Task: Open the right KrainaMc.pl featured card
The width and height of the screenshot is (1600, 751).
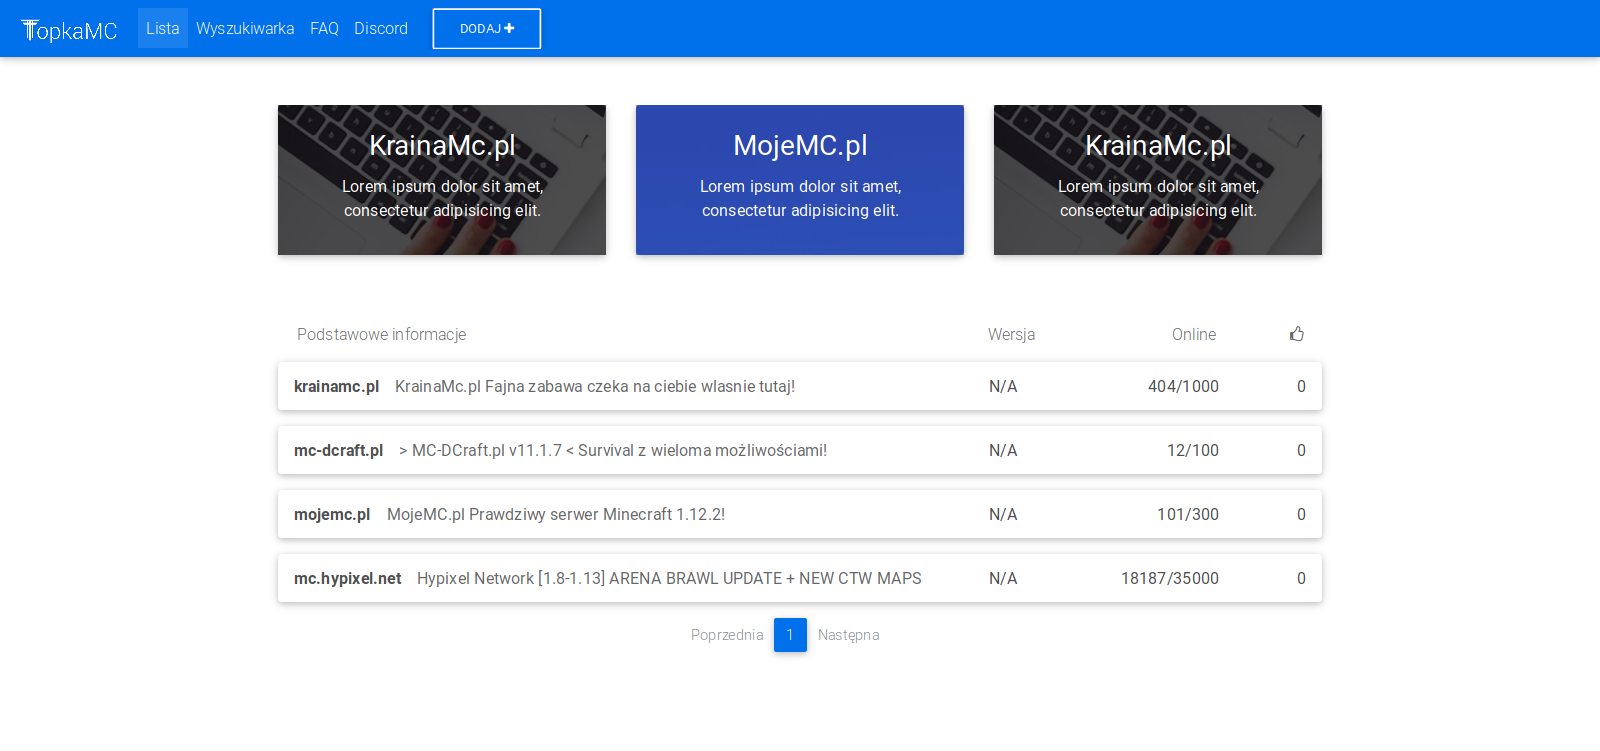Action: point(1158,180)
